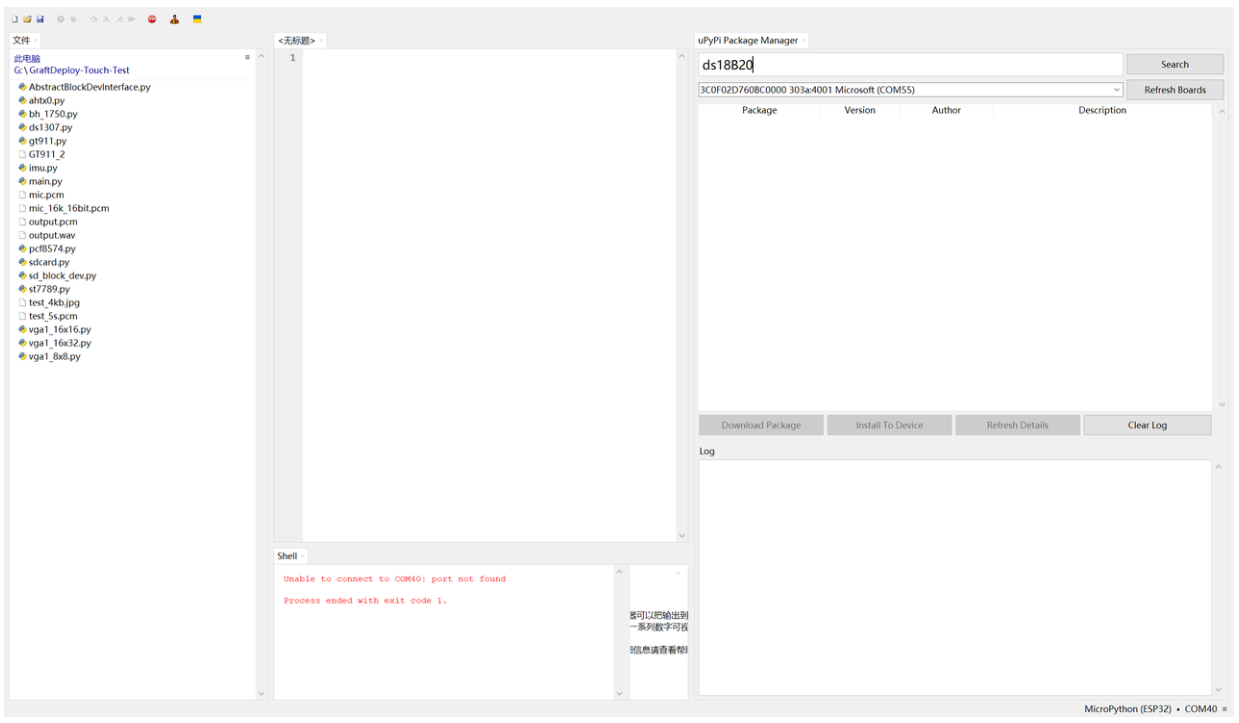This screenshot has width=1239, height=723.
Task: Click the Refresh Boards button
Action: [x=1174, y=90]
